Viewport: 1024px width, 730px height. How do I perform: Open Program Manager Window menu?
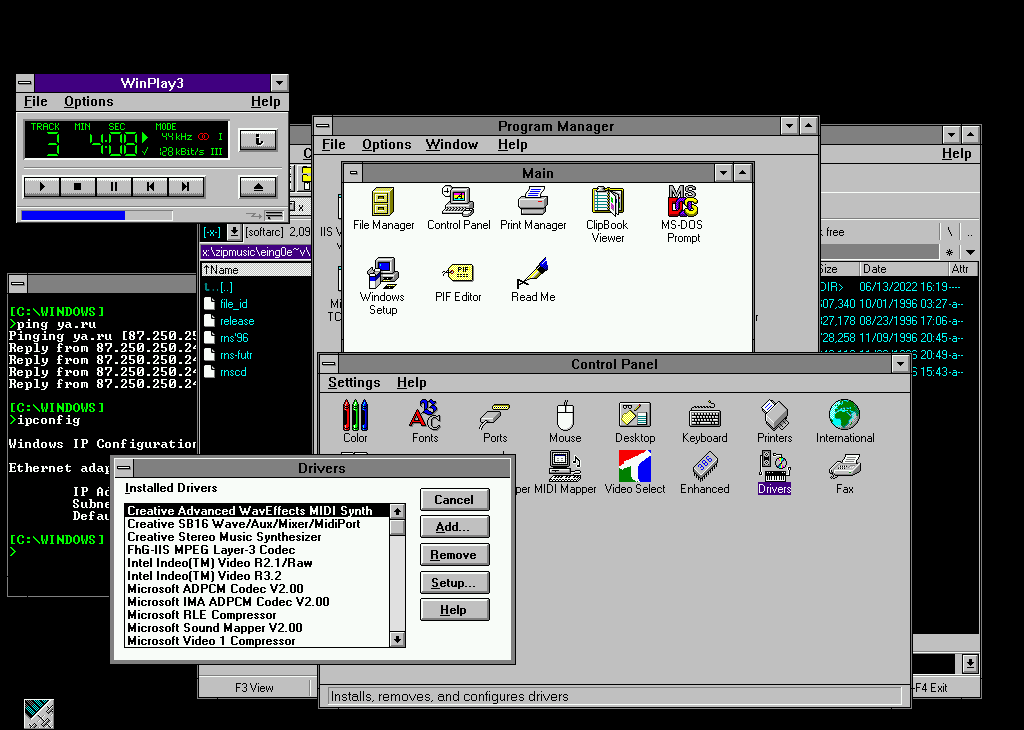[x=452, y=144]
